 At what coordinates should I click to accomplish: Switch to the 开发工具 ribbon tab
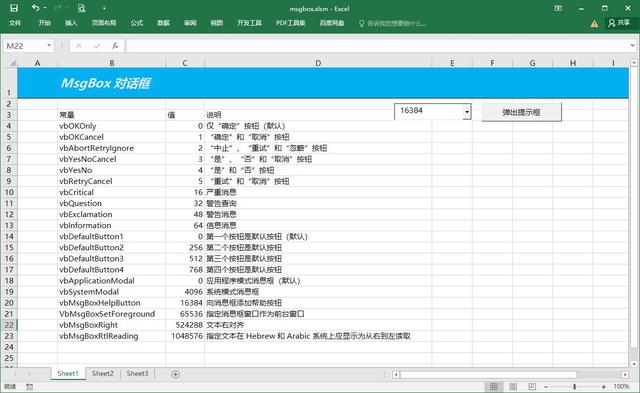pyautogui.click(x=249, y=23)
